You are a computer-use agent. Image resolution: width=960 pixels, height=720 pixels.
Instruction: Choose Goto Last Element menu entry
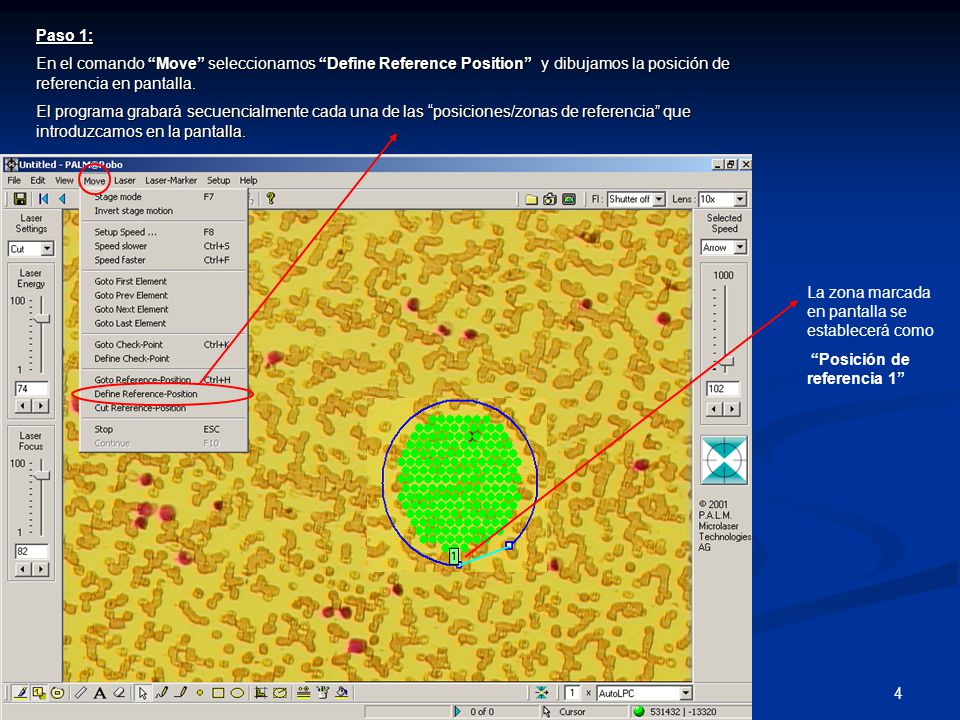coord(164,324)
